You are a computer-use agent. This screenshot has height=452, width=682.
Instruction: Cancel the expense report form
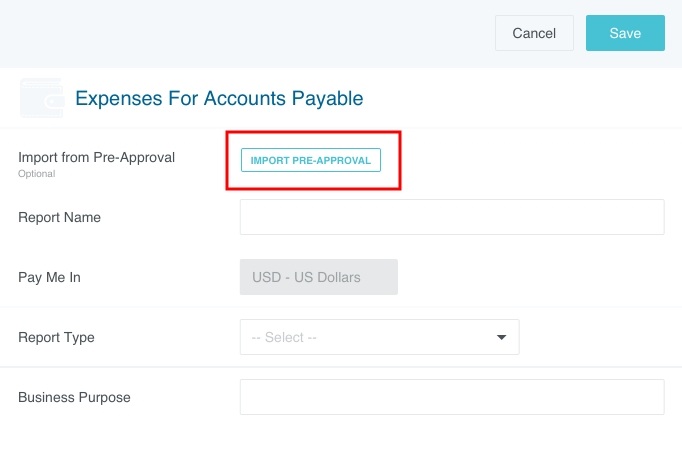[534, 33]
